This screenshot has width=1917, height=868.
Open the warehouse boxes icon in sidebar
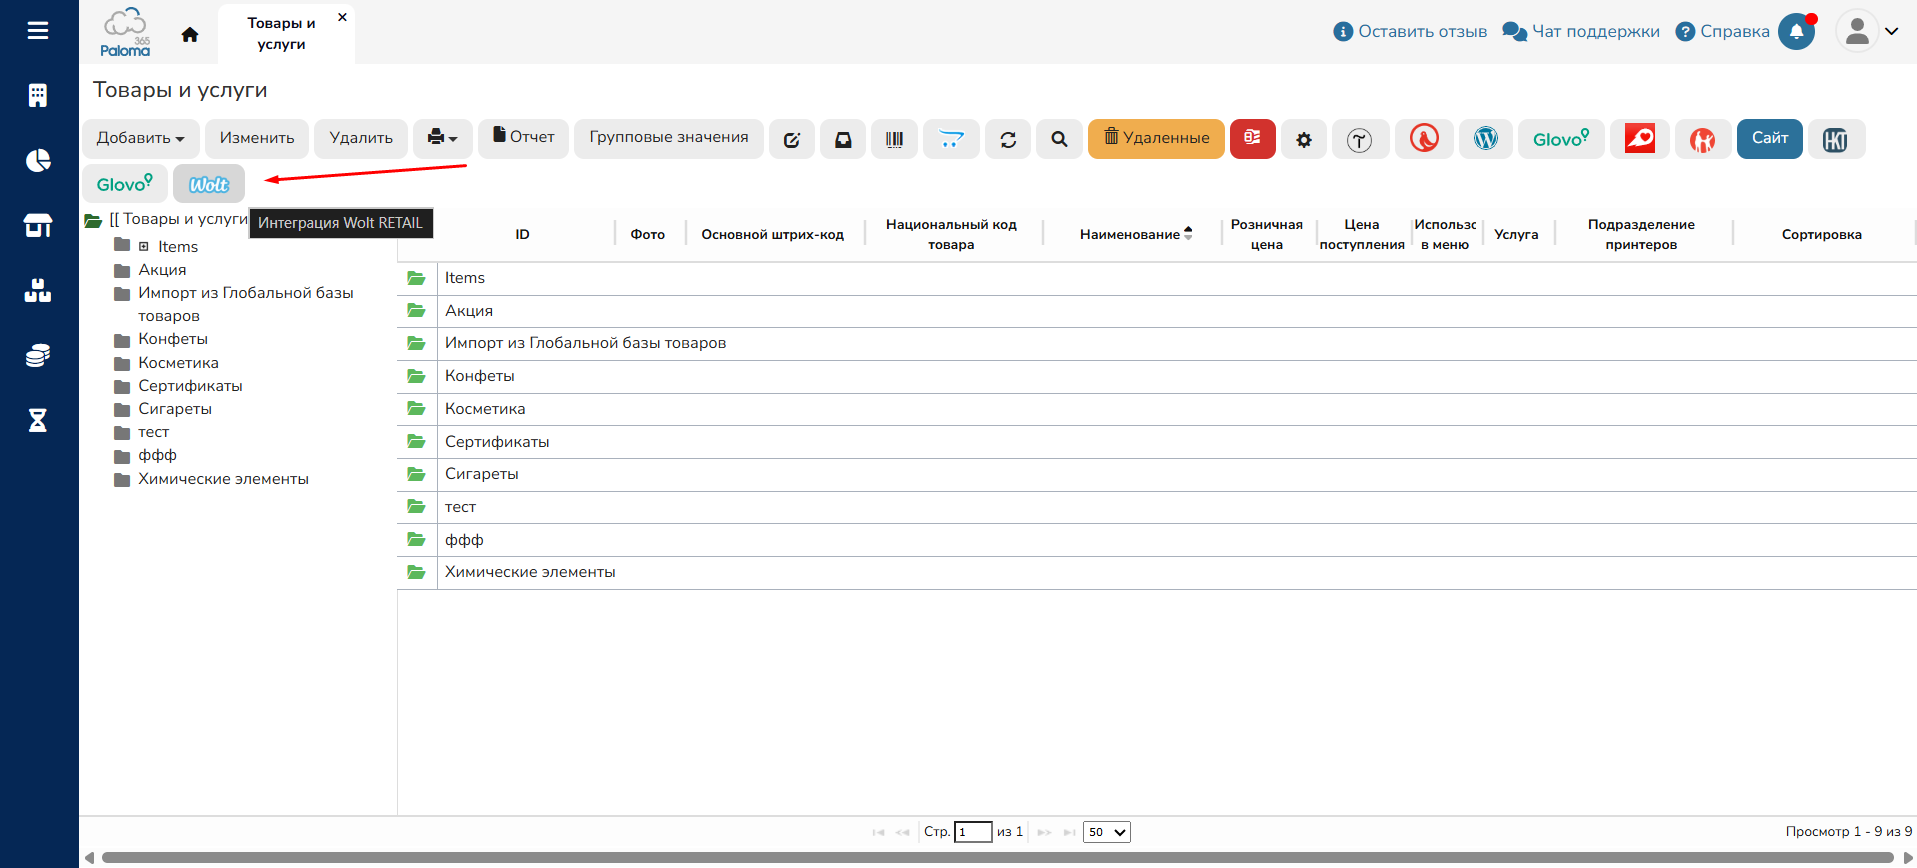pos(38,291)
